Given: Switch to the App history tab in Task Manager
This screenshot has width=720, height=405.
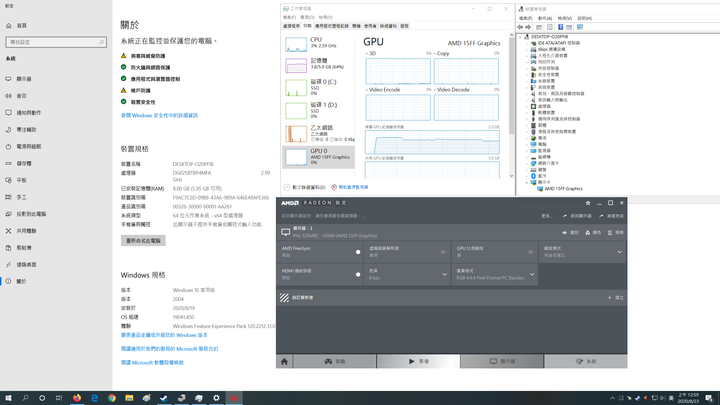Looking at the screenshot, I should click(332, 26).
